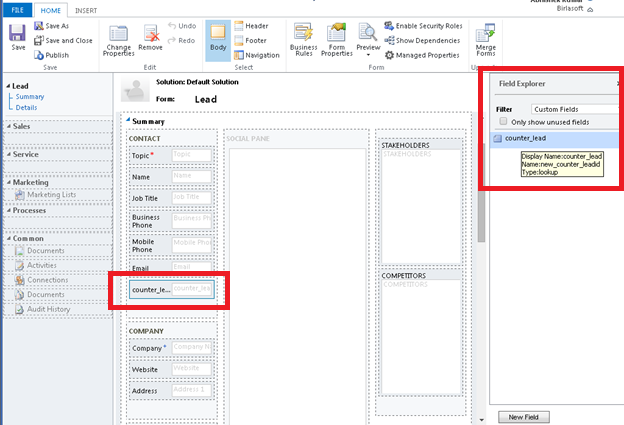The image size is (624, 425).
Task: Open the FILE tab
Action: pos(18,10)
